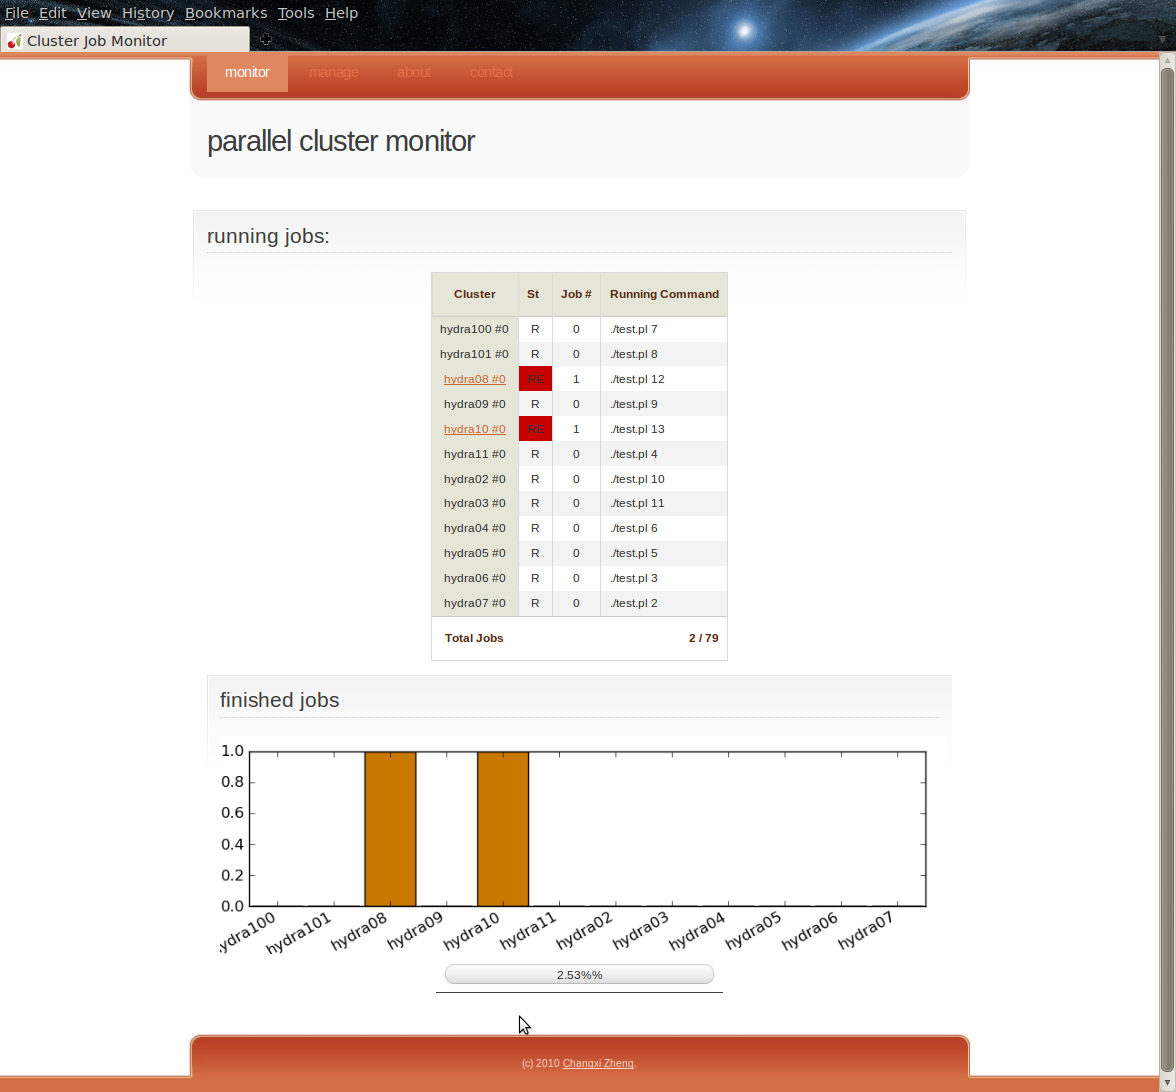Viewport: 1176px width, 1092px height.
Task: Click the scrollbar up arrow
Action: point(1166,61)
